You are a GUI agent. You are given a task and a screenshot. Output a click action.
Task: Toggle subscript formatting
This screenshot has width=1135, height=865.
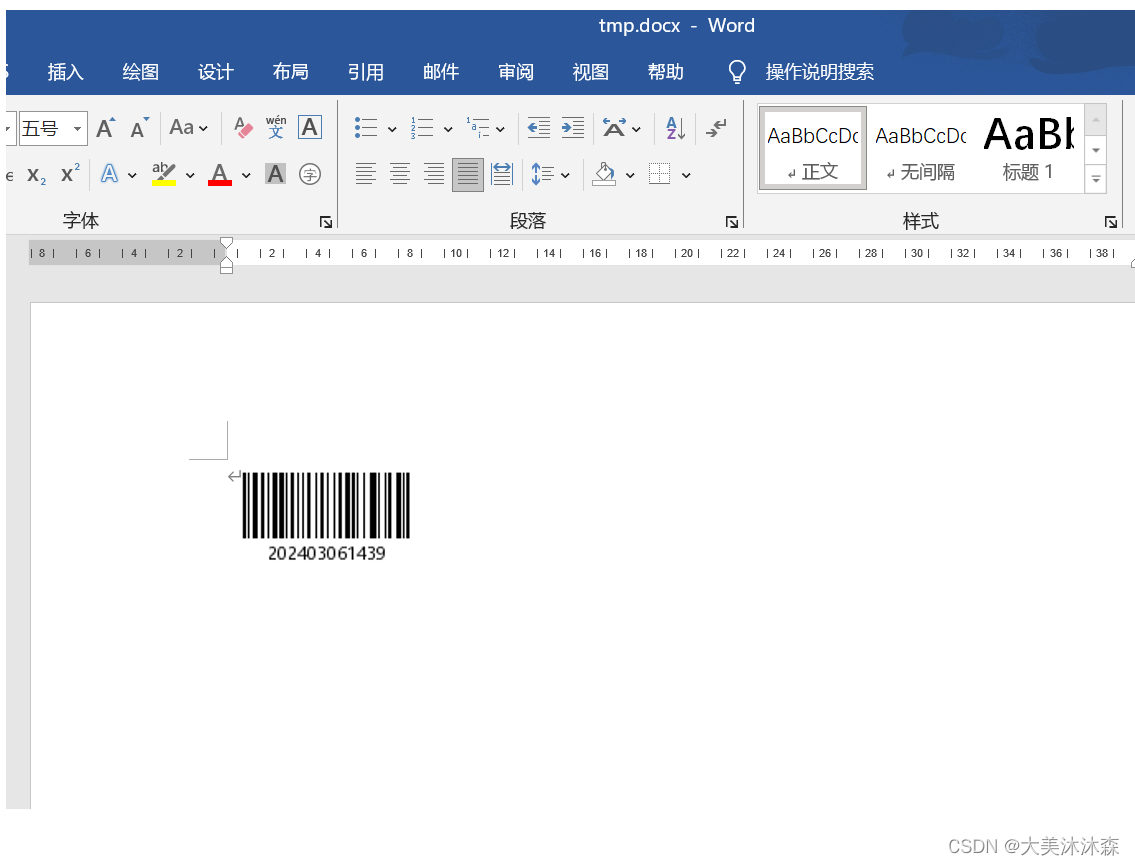point(36,174)
